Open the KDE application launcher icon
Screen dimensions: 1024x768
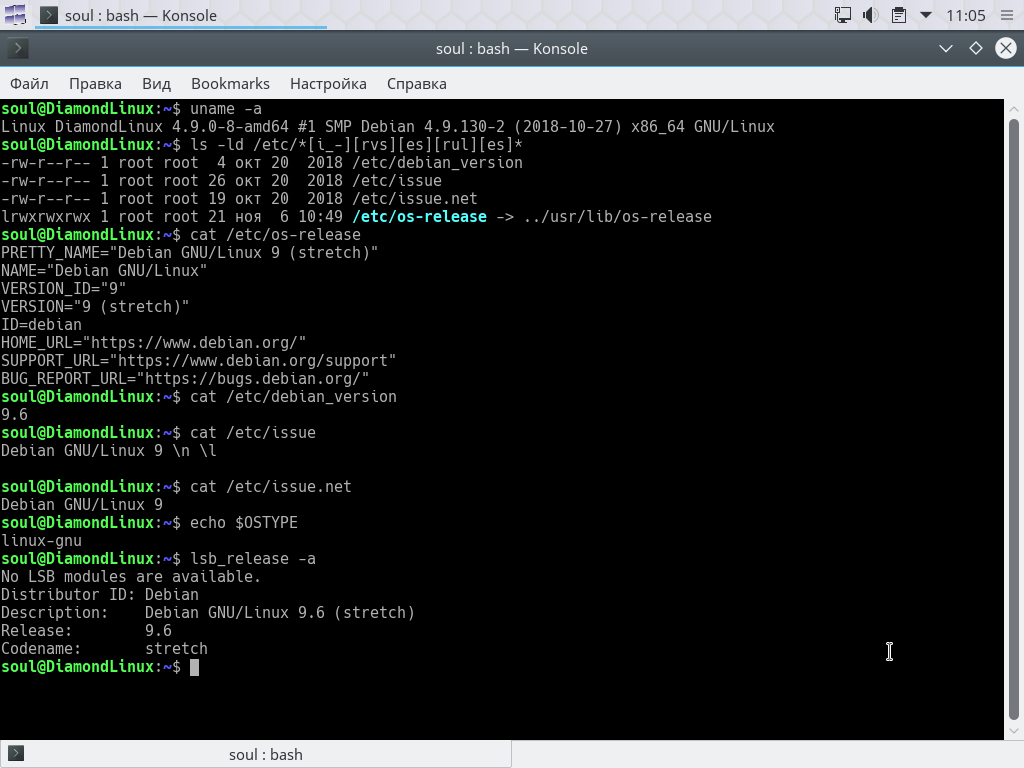click(x=14, y=14)
